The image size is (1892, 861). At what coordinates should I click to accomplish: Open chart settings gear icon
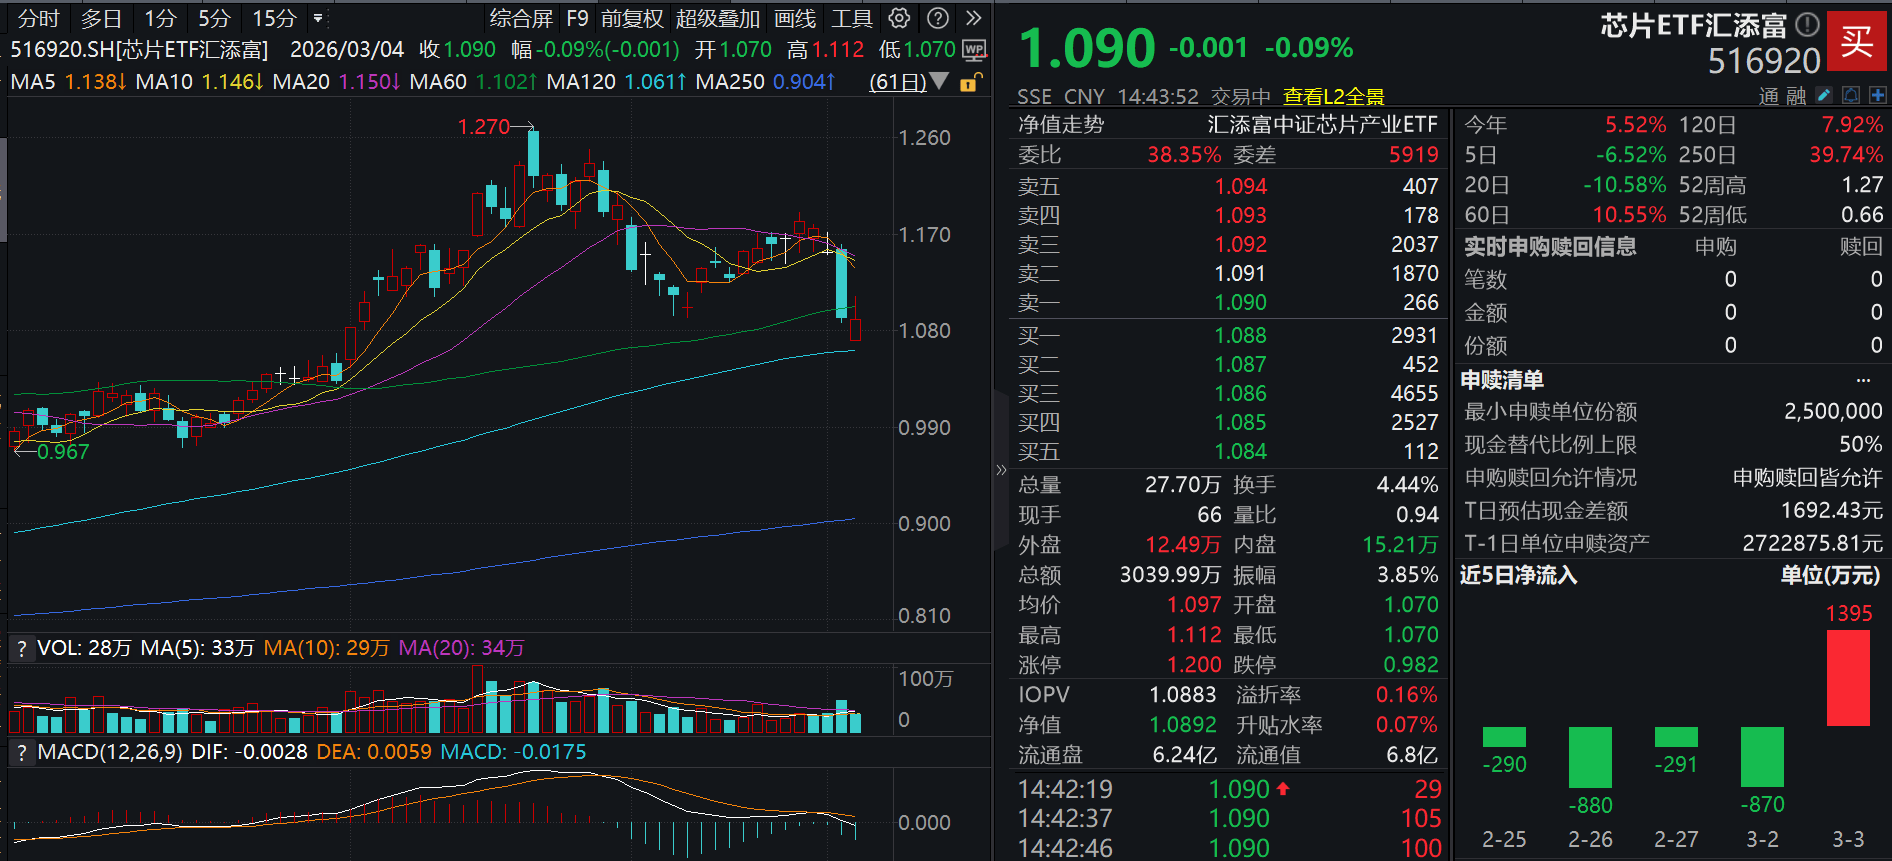tap(899, 18)
